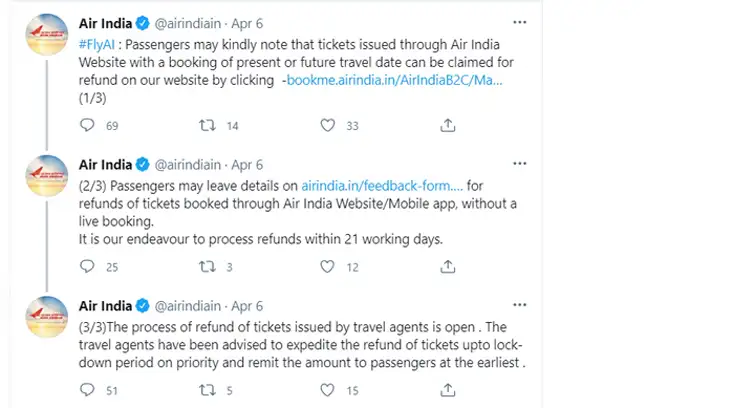Like the tweet with 33 likes
Image resolution: width=750 pixels, height=408 pixels.
(327, 125)
